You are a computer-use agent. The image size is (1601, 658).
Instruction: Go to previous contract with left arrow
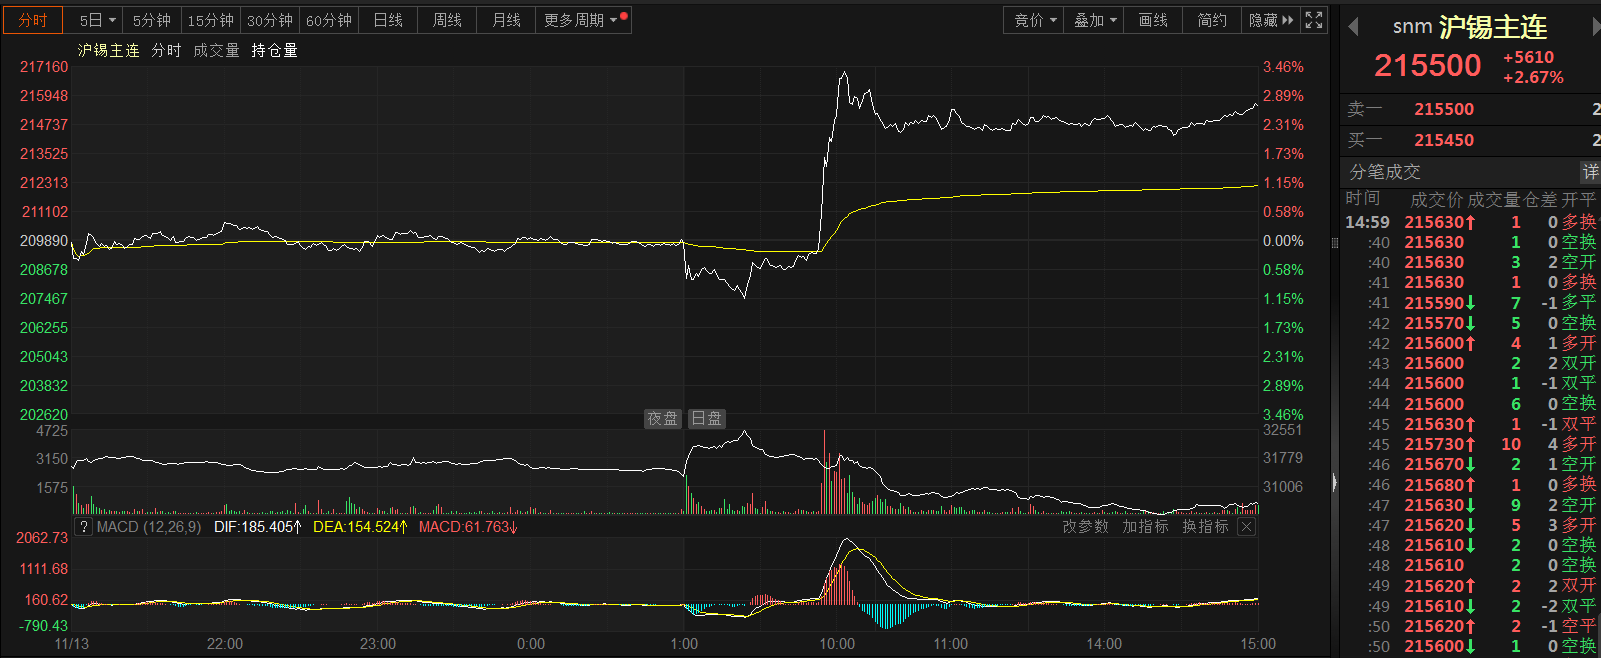click(x=1353, y=27)
